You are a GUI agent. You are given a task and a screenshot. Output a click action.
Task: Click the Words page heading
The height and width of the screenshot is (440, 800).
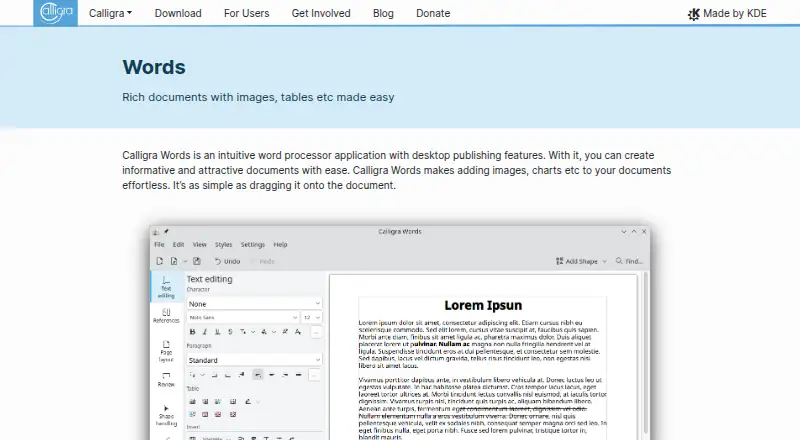pyautogui.click(x=154, y=67)
